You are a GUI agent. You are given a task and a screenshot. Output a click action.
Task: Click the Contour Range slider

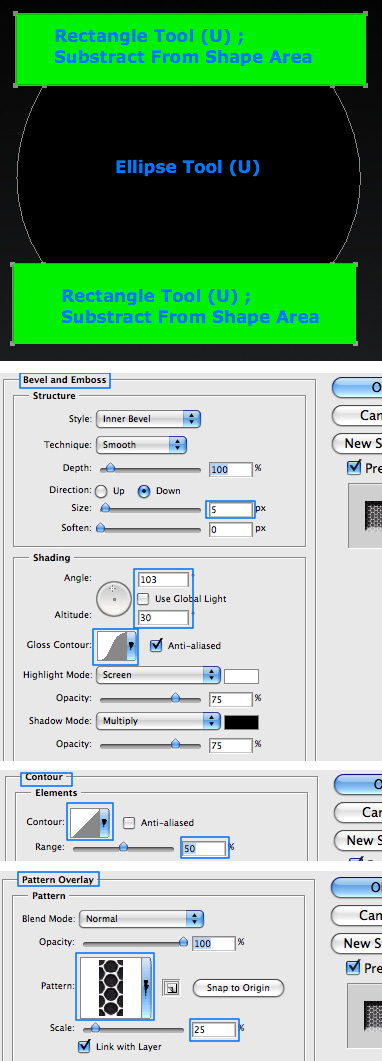point(123,846)
